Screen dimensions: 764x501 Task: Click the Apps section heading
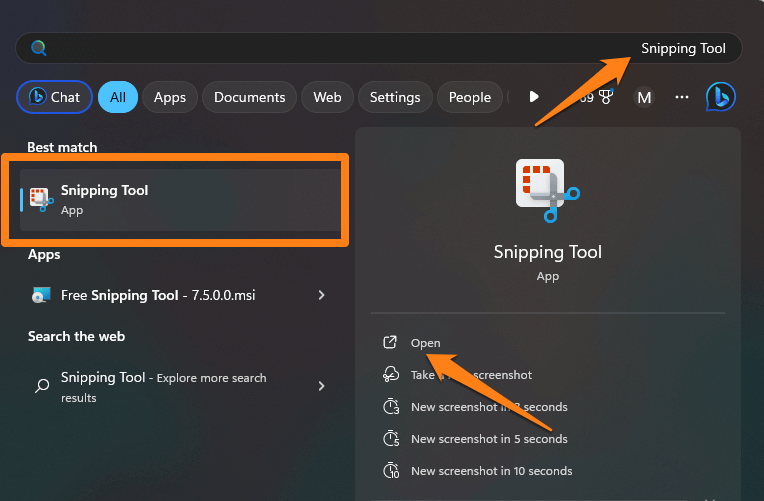(44, 254)
